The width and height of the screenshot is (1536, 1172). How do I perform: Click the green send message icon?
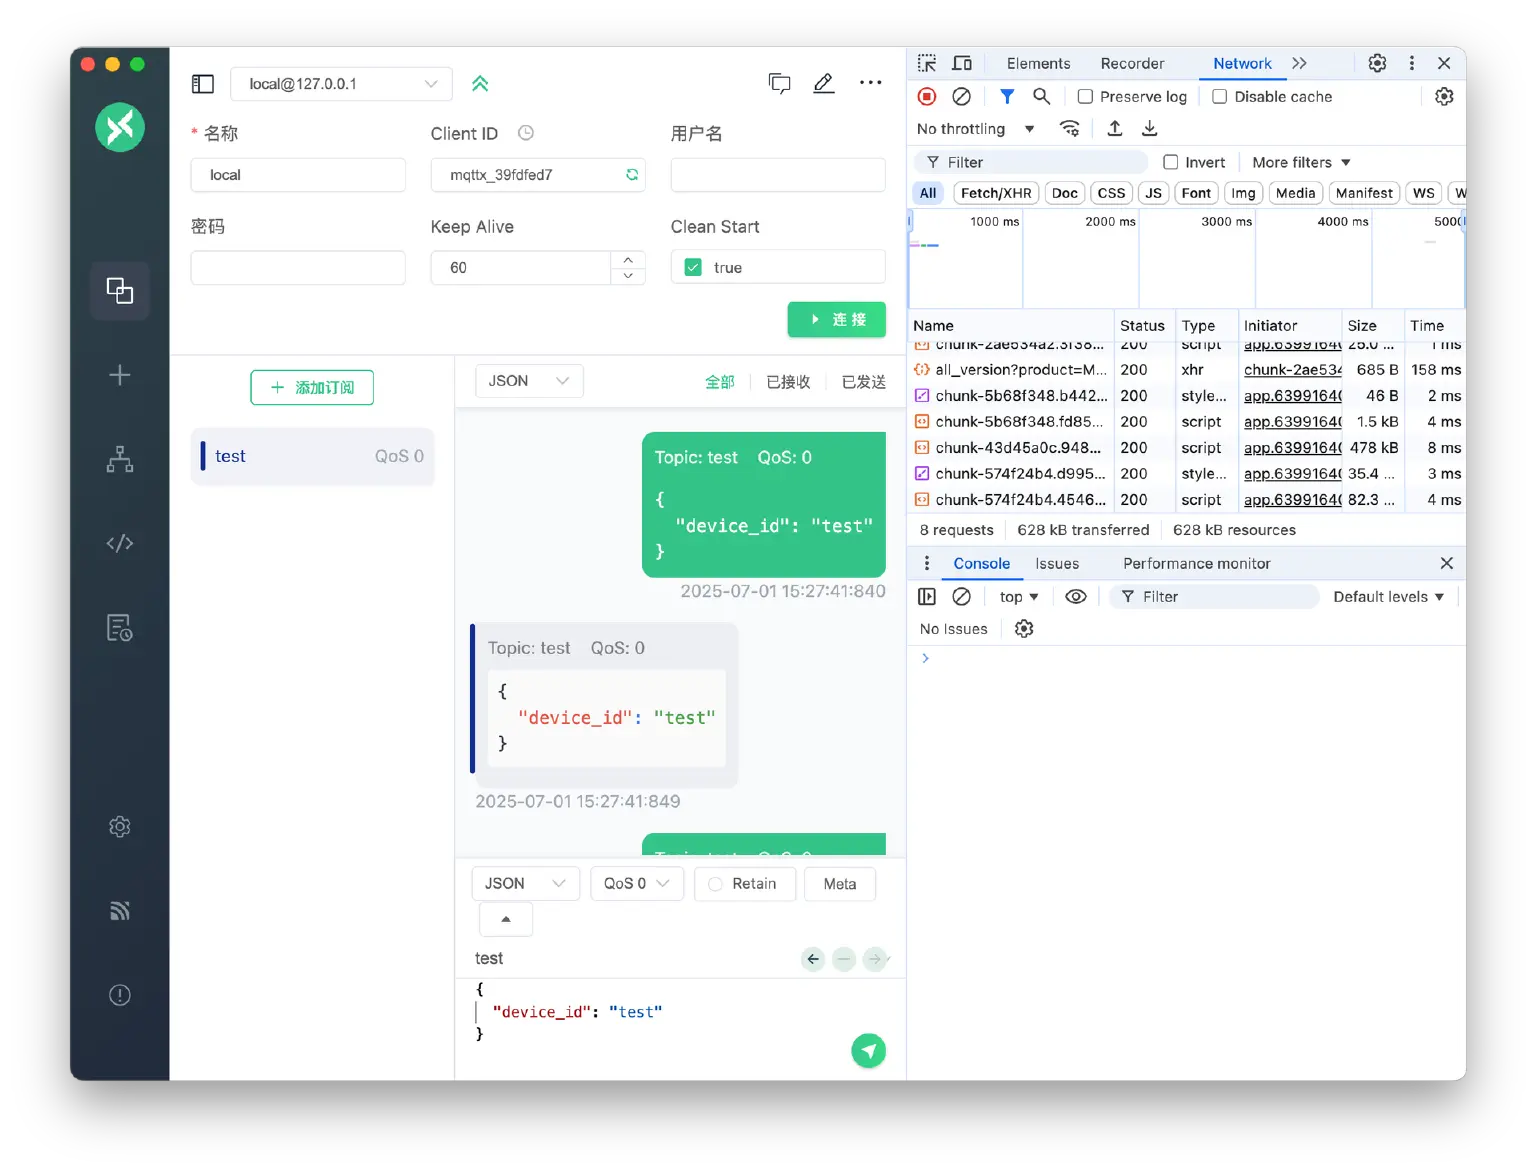pyautogui.click(x=868, y=1050)
